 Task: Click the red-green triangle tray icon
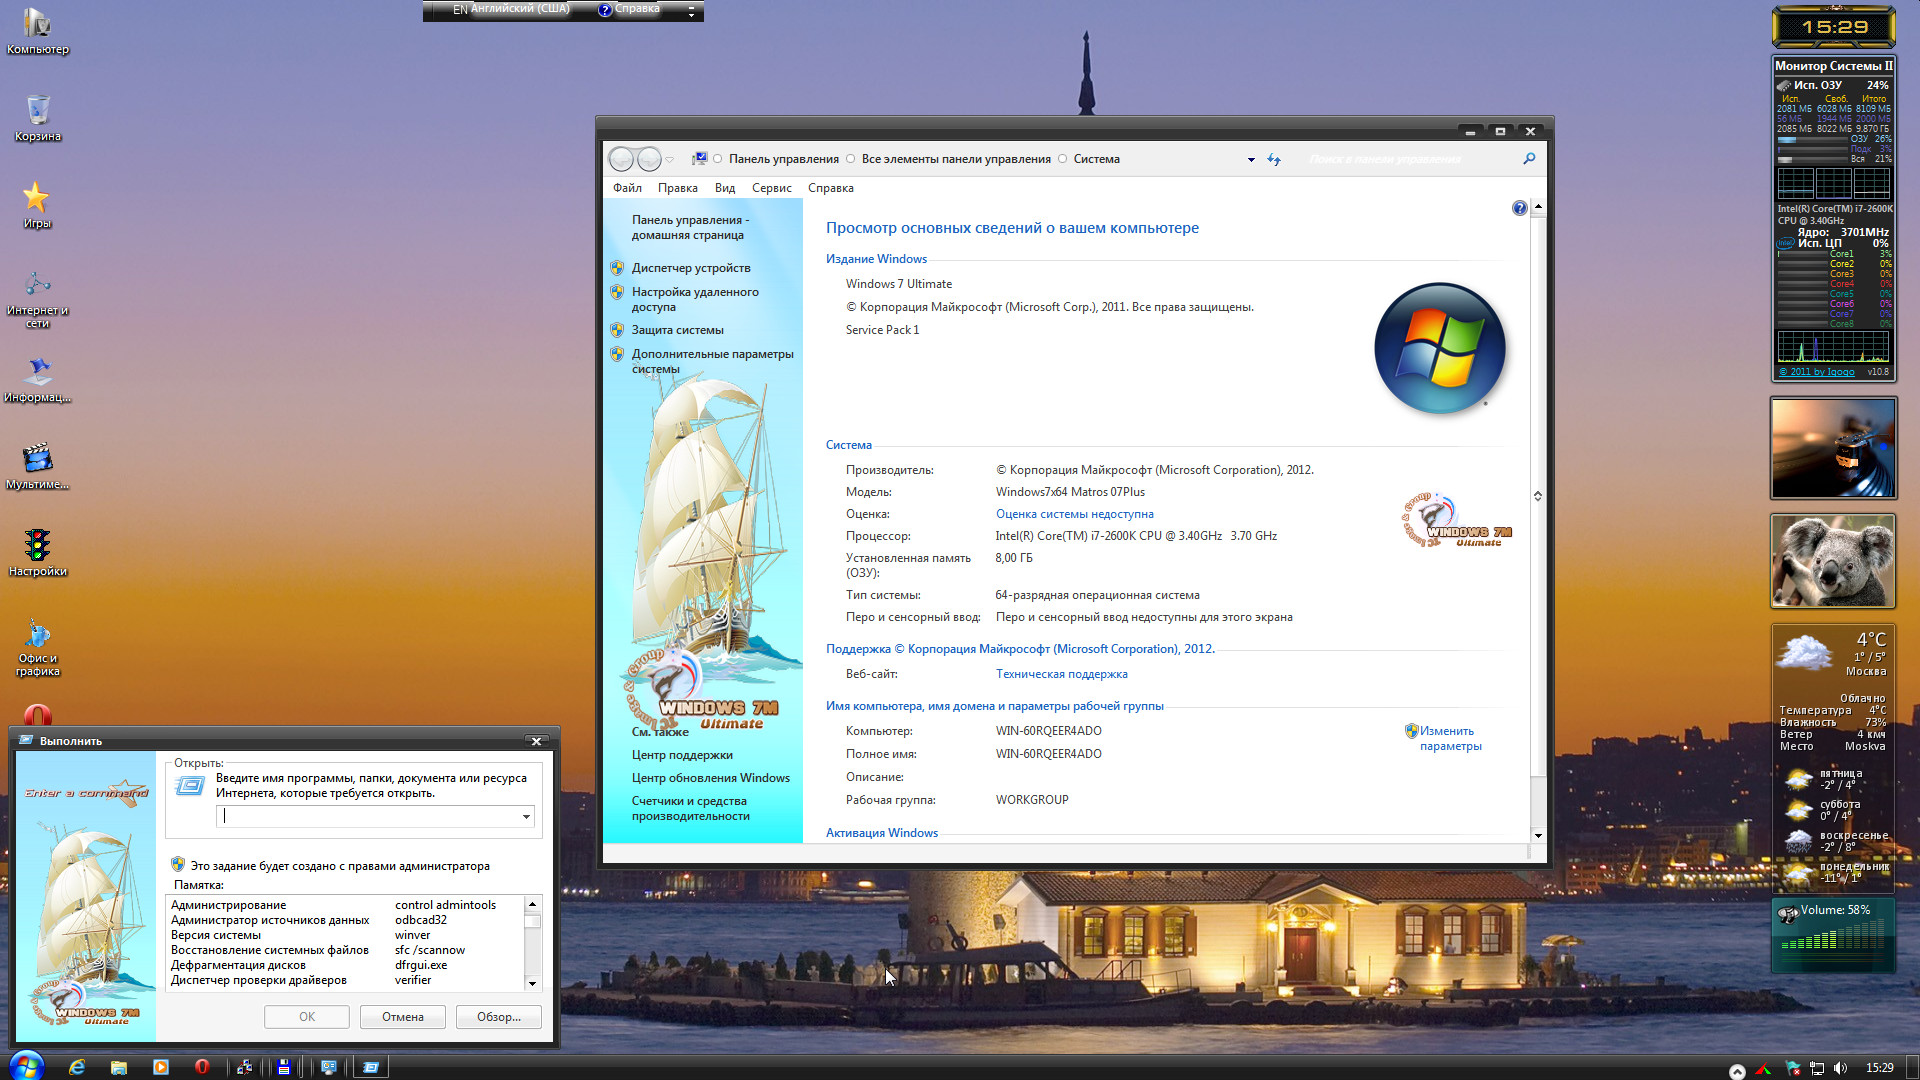pyautogui.click(x=1764, y=1068)
